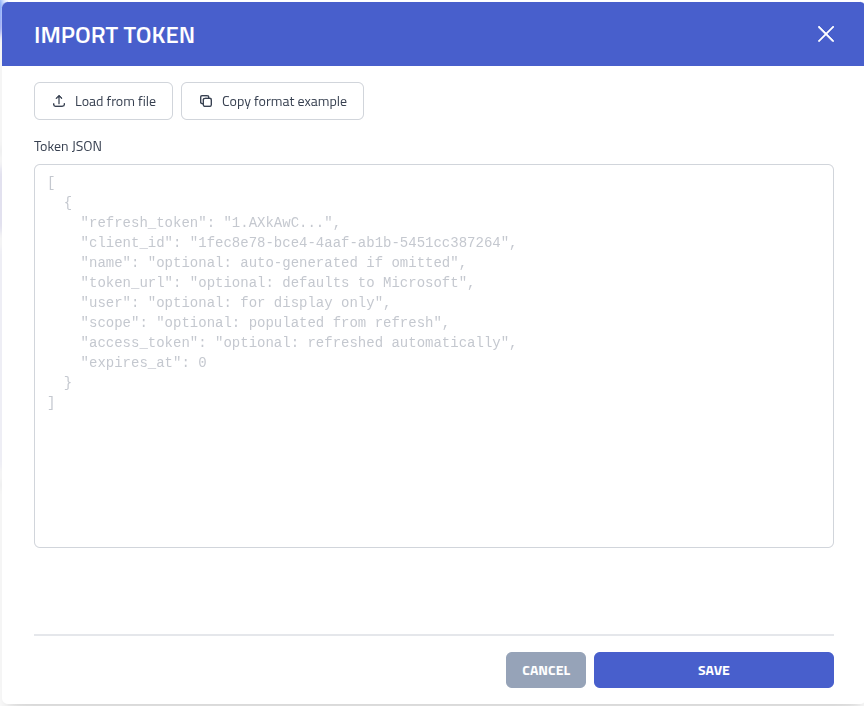864x706 pixels.
Task: Select the Load from file button
Action: 103,100
